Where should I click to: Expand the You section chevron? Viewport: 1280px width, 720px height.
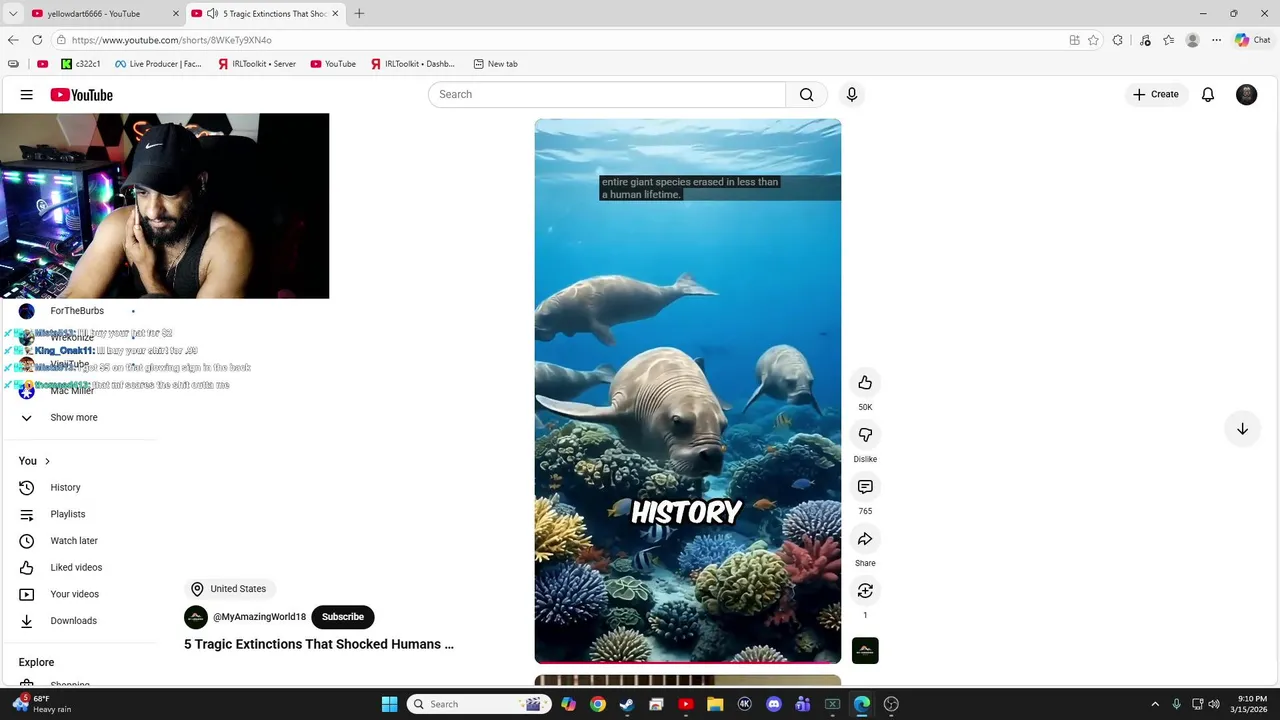pyautogui.click(x=47, y=461)
